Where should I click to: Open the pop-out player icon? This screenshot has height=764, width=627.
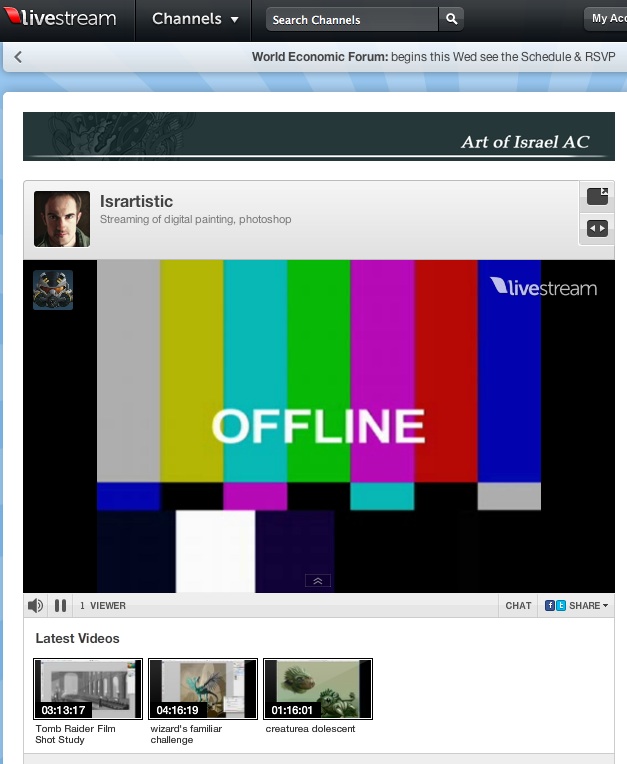(597, 197)
